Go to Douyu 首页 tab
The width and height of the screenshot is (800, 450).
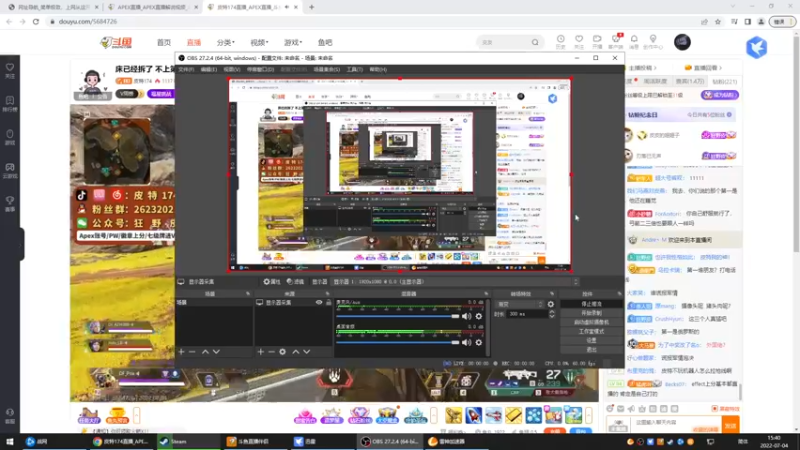(x=164, y=42)
